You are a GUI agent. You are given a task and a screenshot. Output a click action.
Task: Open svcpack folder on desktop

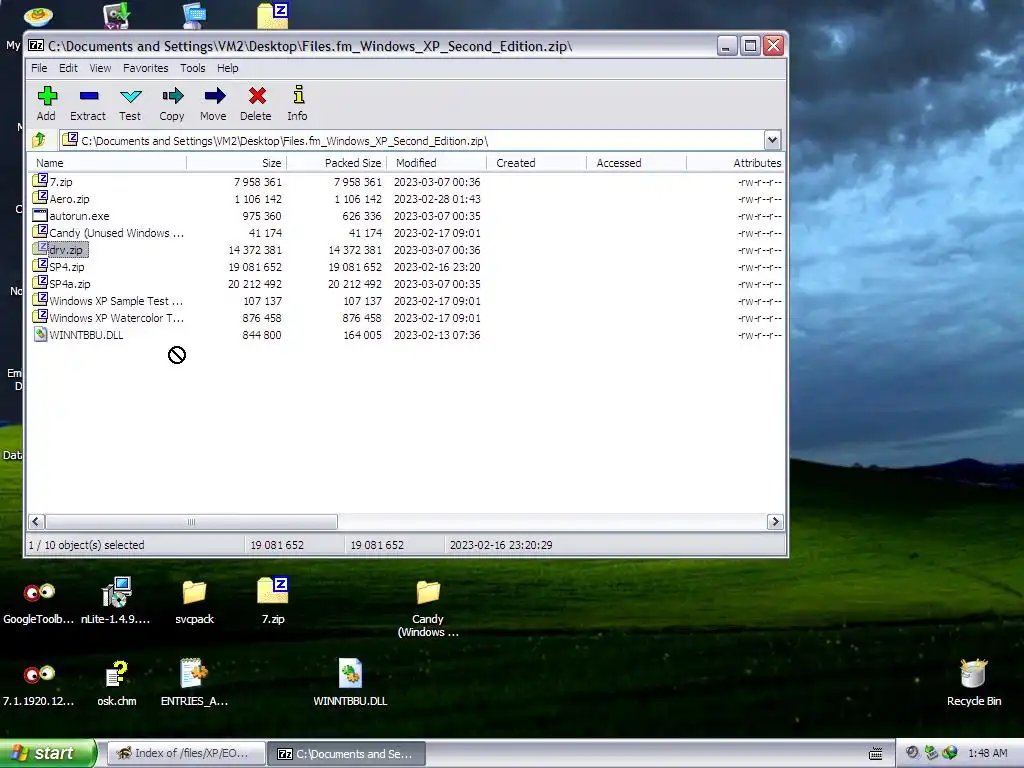pos(194,592)
